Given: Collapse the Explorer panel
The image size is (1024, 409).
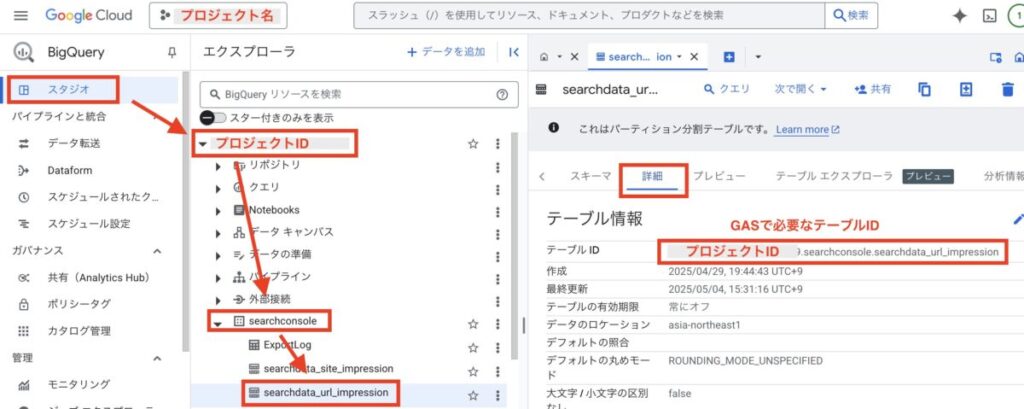Looking at the screenshot, I should tap(513, 52).
